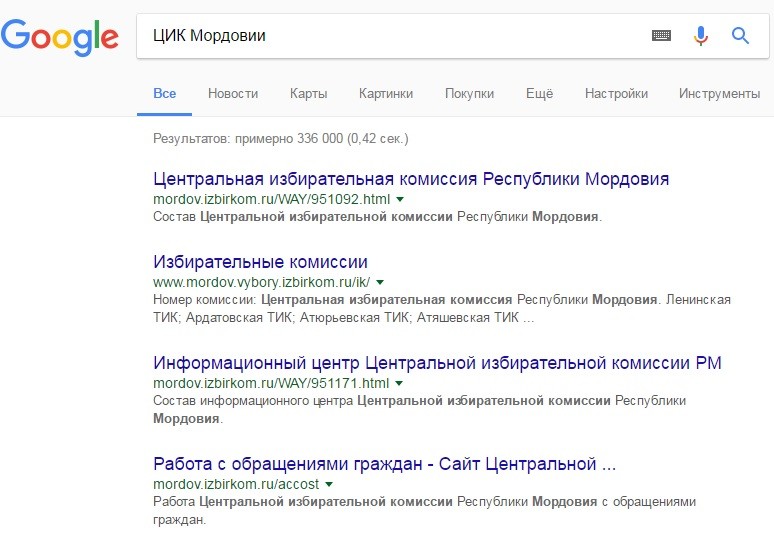Click the URL text www.mordov.vybory.izbirkom.ru/ik/
This screenshot has width=774, height=547.
coord(262,282)
